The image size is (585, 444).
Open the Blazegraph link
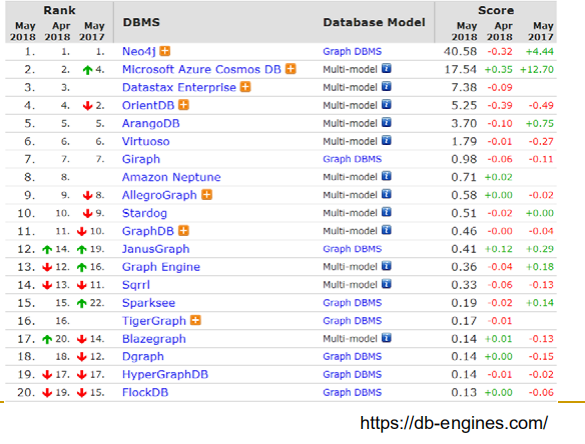coord(154,339)
